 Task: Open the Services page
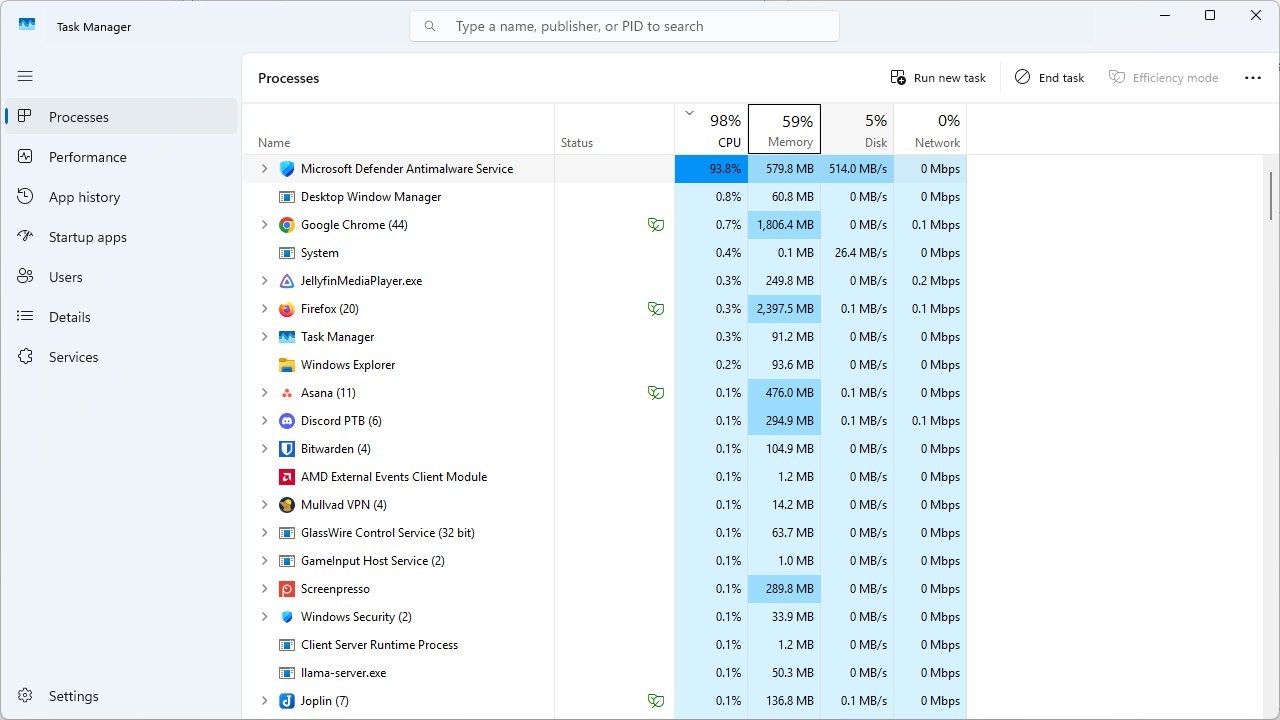(x=121, y=357)
